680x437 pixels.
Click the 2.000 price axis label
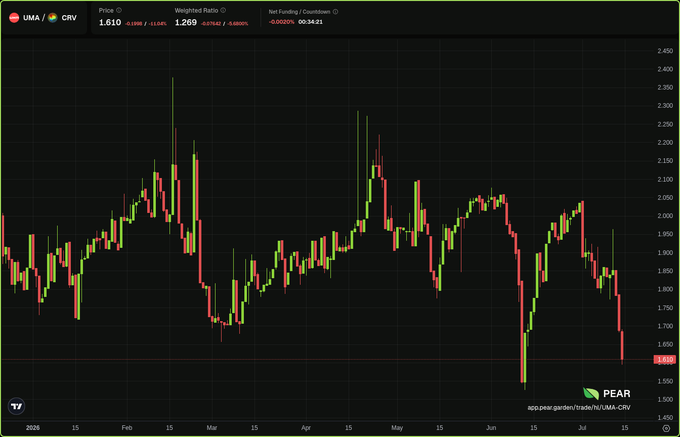[x=665, y=216]
